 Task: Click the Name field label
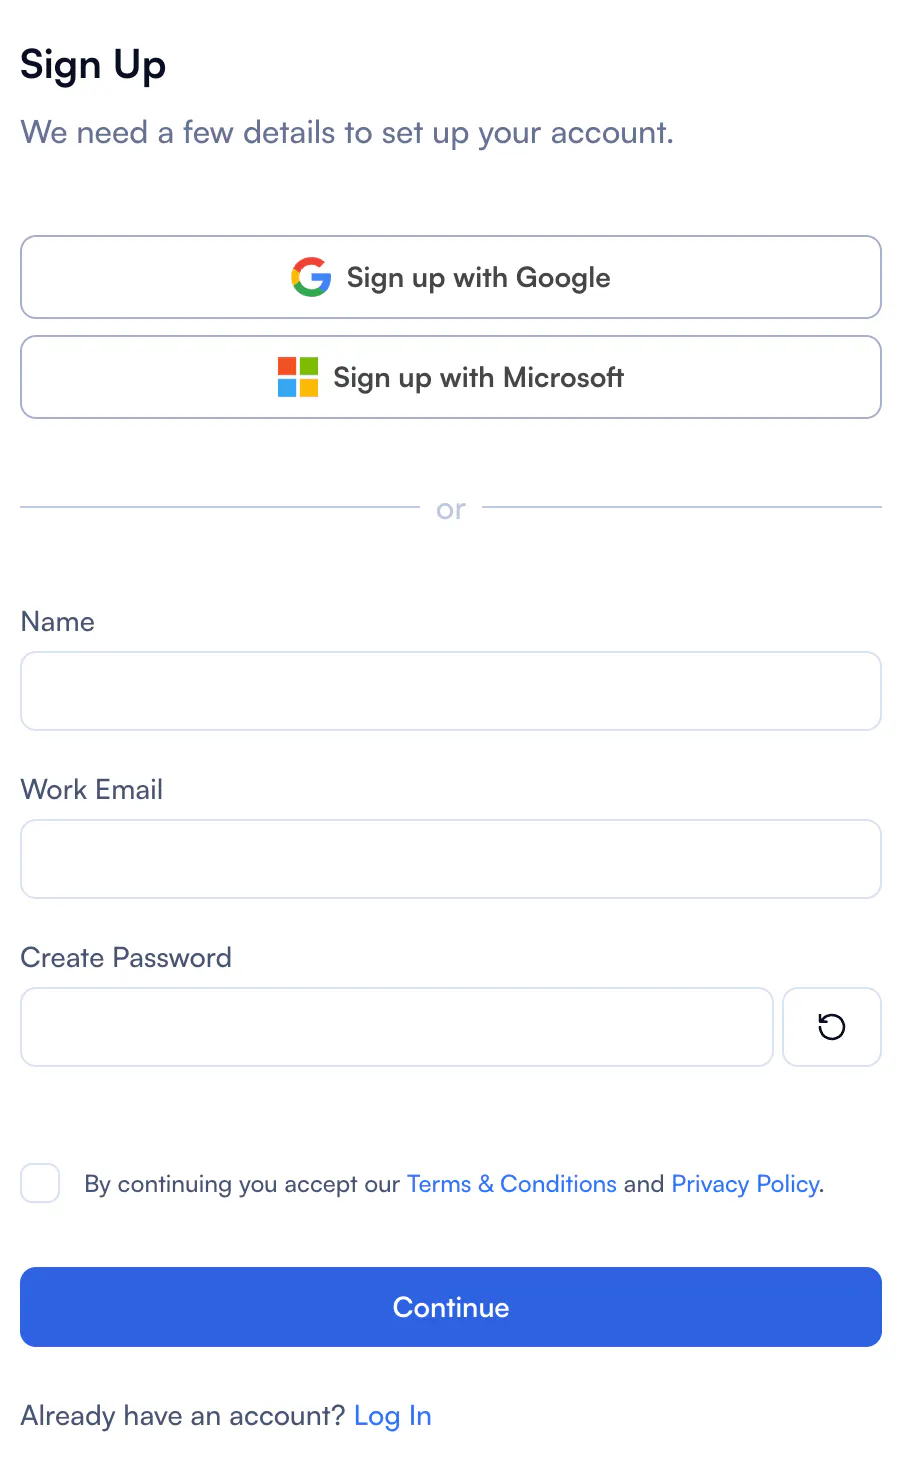pyautogui.click(x=58, y=622)
